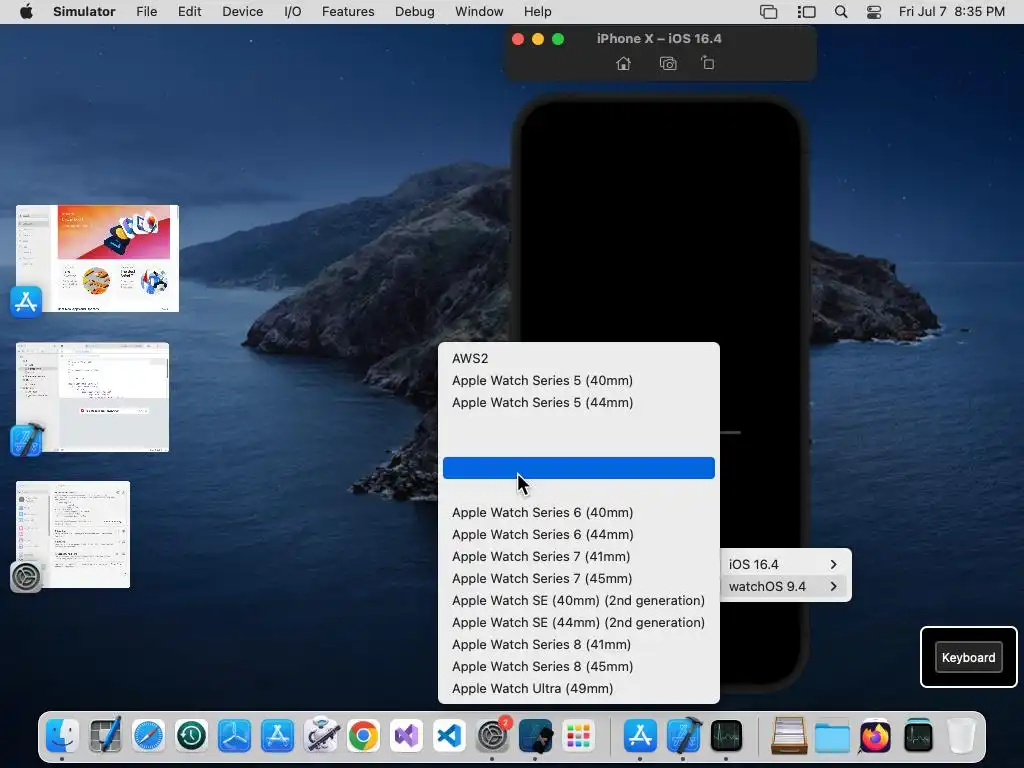
Task: Open Activity Monitor beside Xcode in Dock
Action: tap(726, 735)
